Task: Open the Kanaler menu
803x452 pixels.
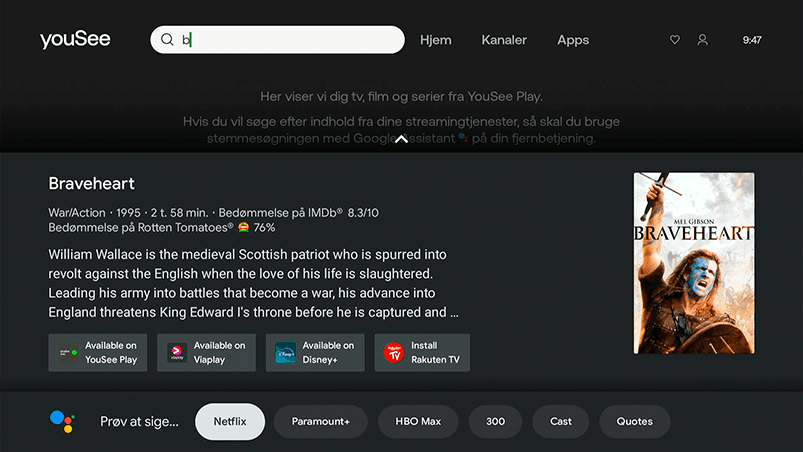Action: coord(504,40)
